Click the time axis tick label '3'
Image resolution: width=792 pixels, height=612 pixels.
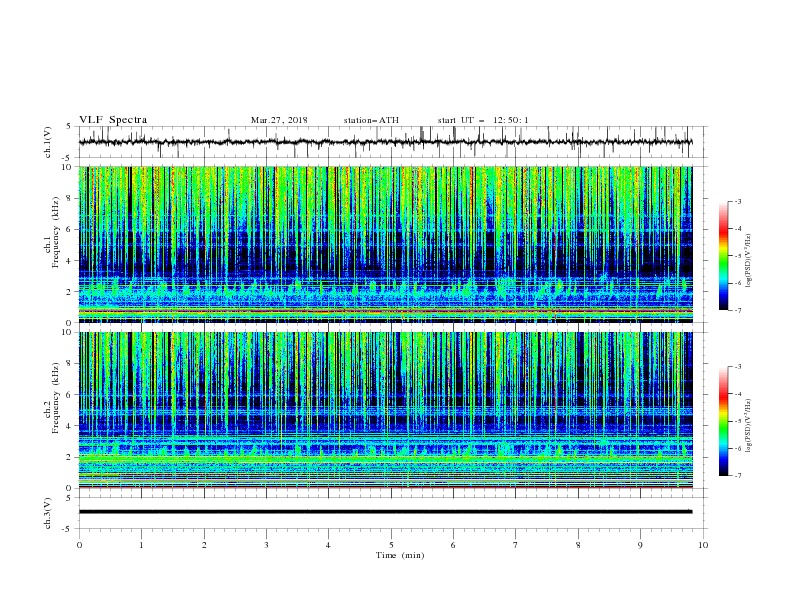coord(267,545)
